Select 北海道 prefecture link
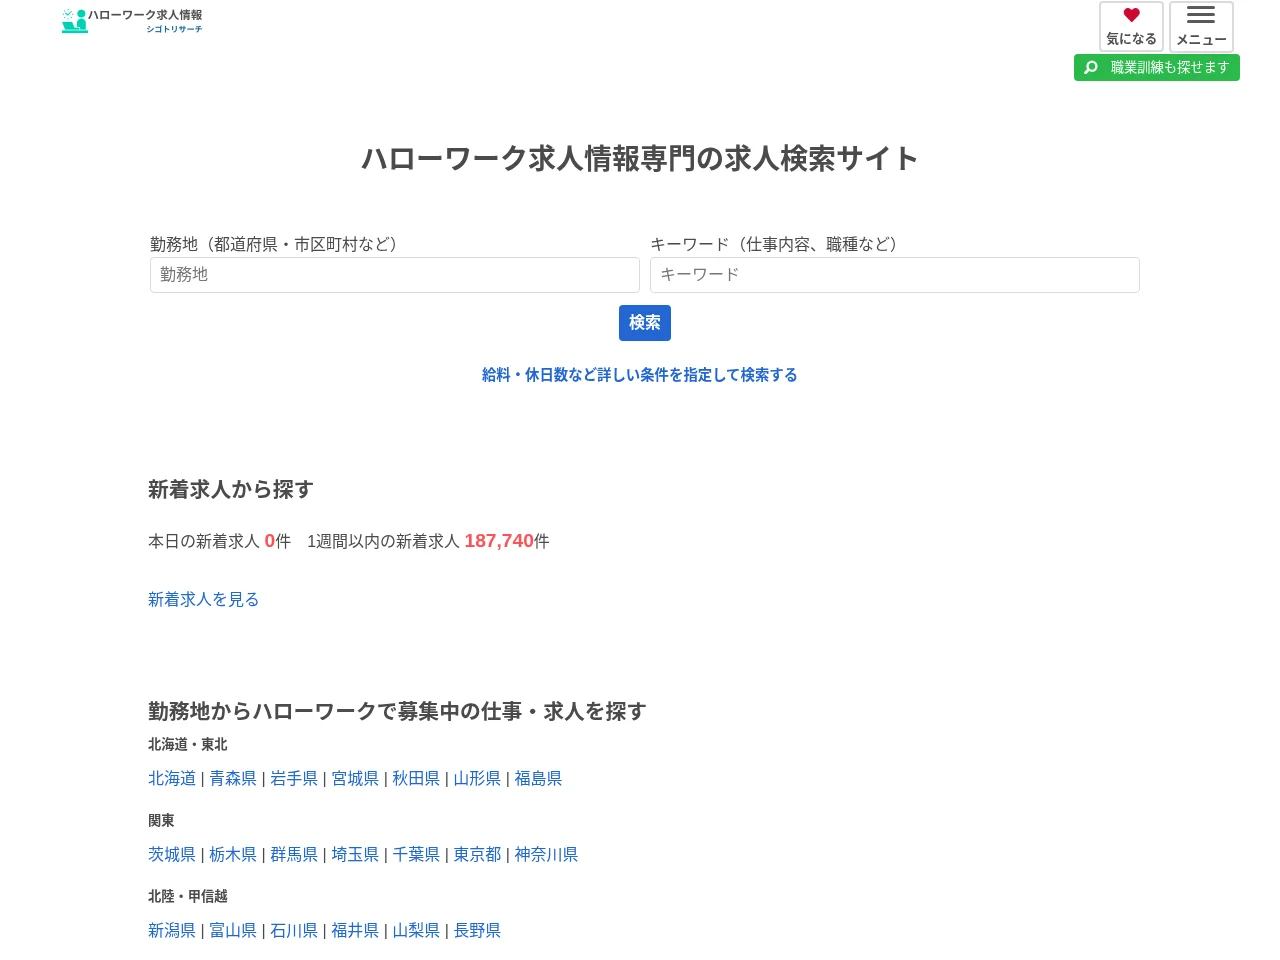The width and height of the screenshot is (1280, 960). click(x=172, y=778)
